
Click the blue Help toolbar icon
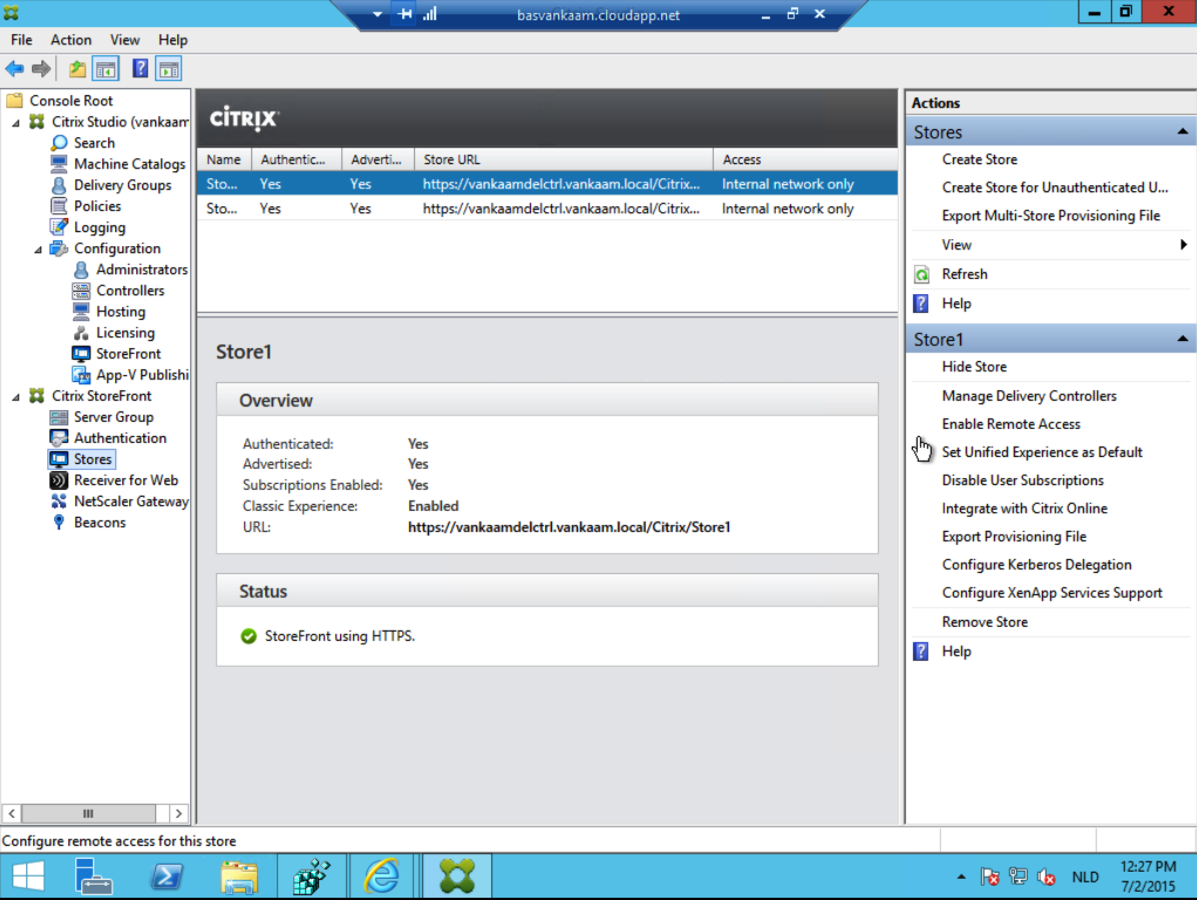[x=140, y=69]
